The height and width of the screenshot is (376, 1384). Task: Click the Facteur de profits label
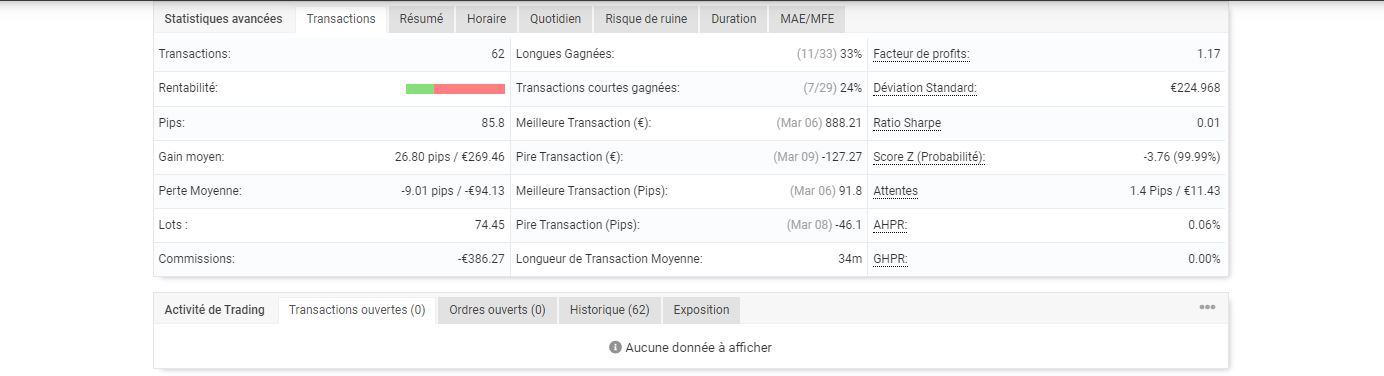[921, 54]
